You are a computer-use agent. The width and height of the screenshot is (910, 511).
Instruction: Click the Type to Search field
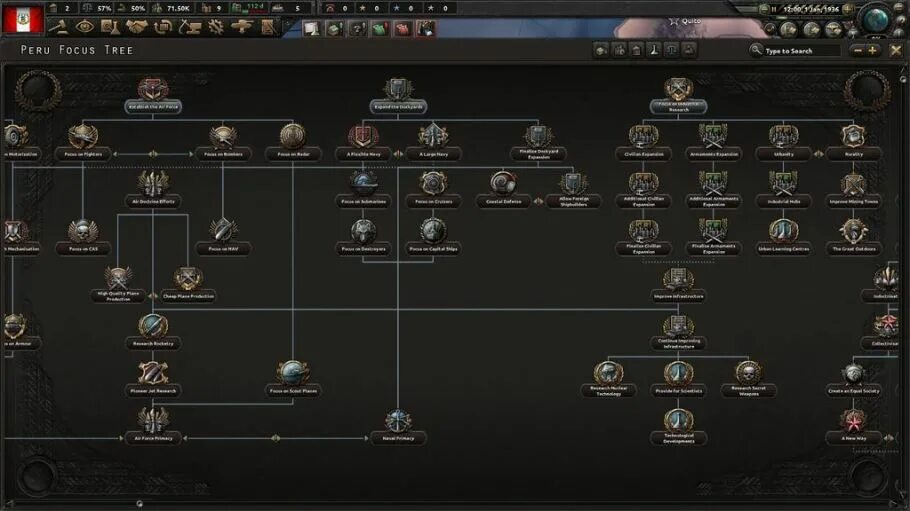coord(795,51)
